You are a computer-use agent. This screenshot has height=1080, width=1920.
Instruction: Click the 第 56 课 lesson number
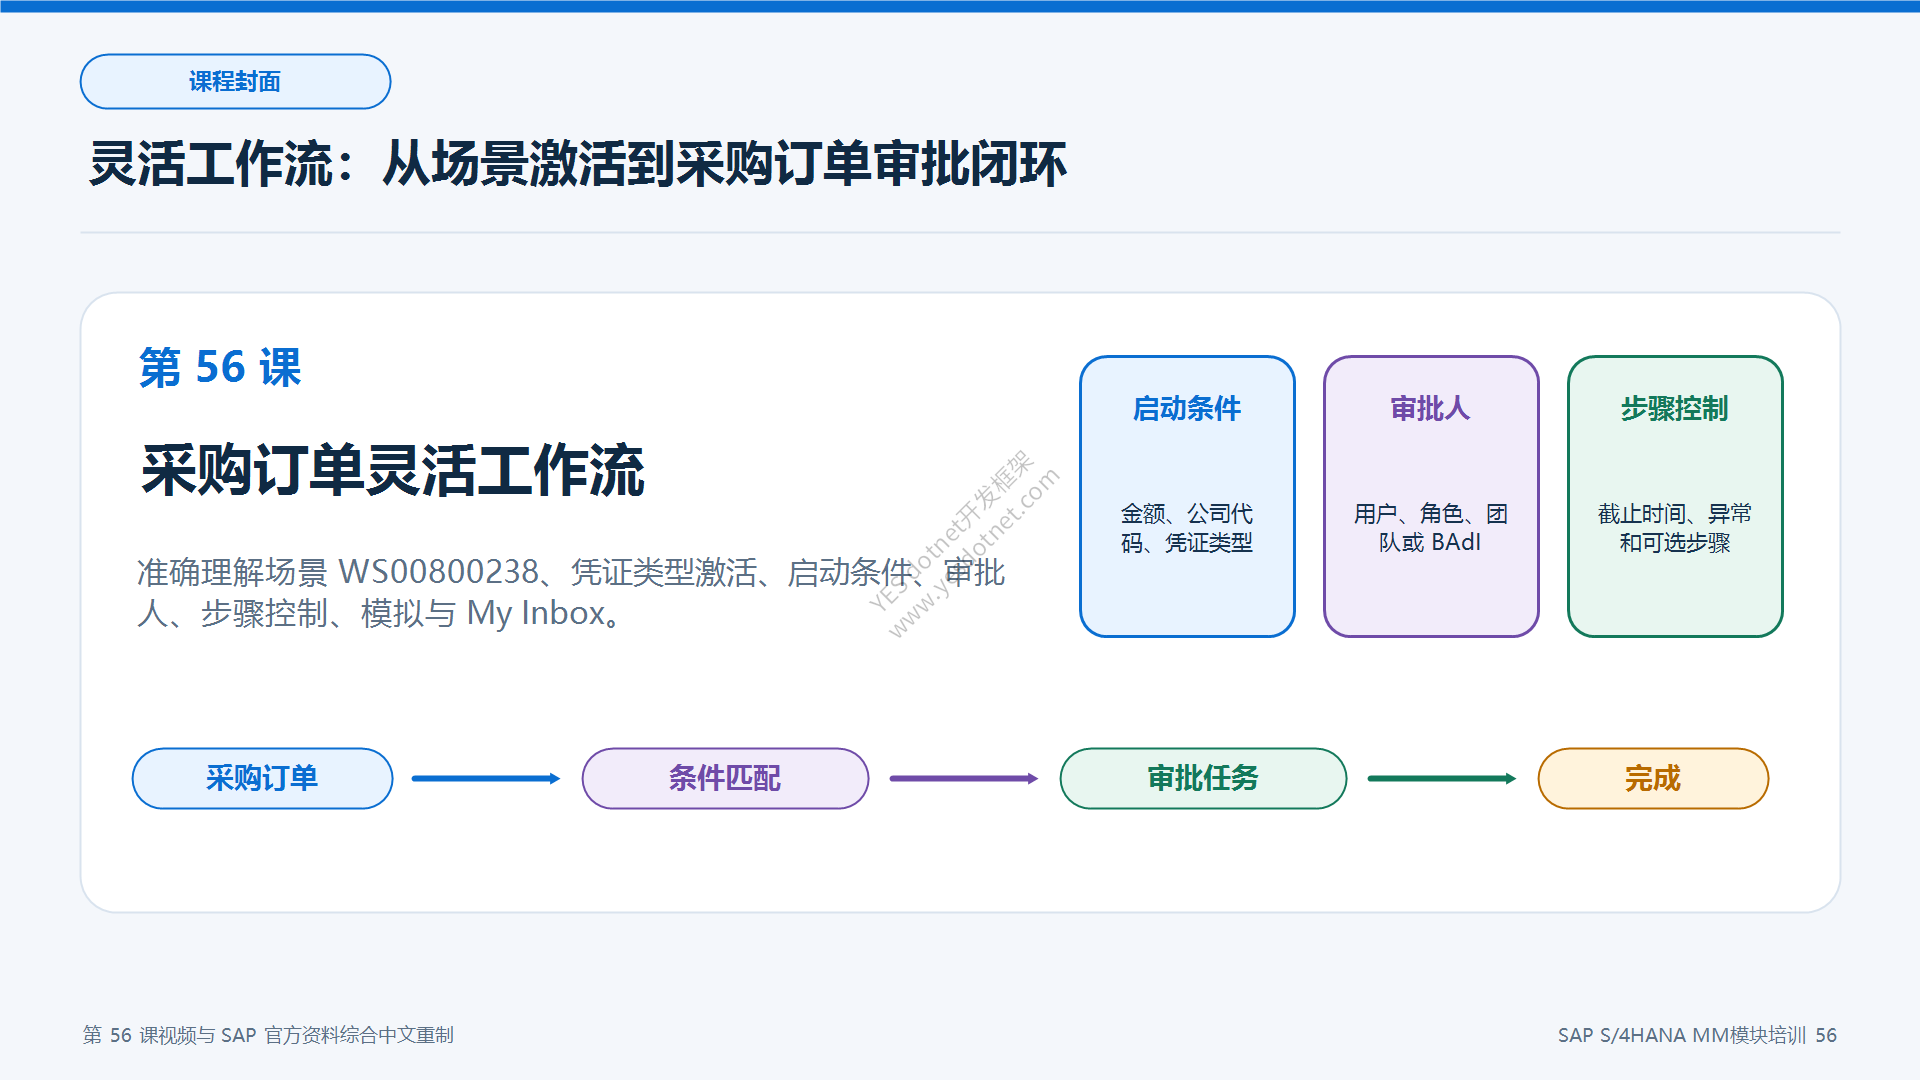coord(220,367)
